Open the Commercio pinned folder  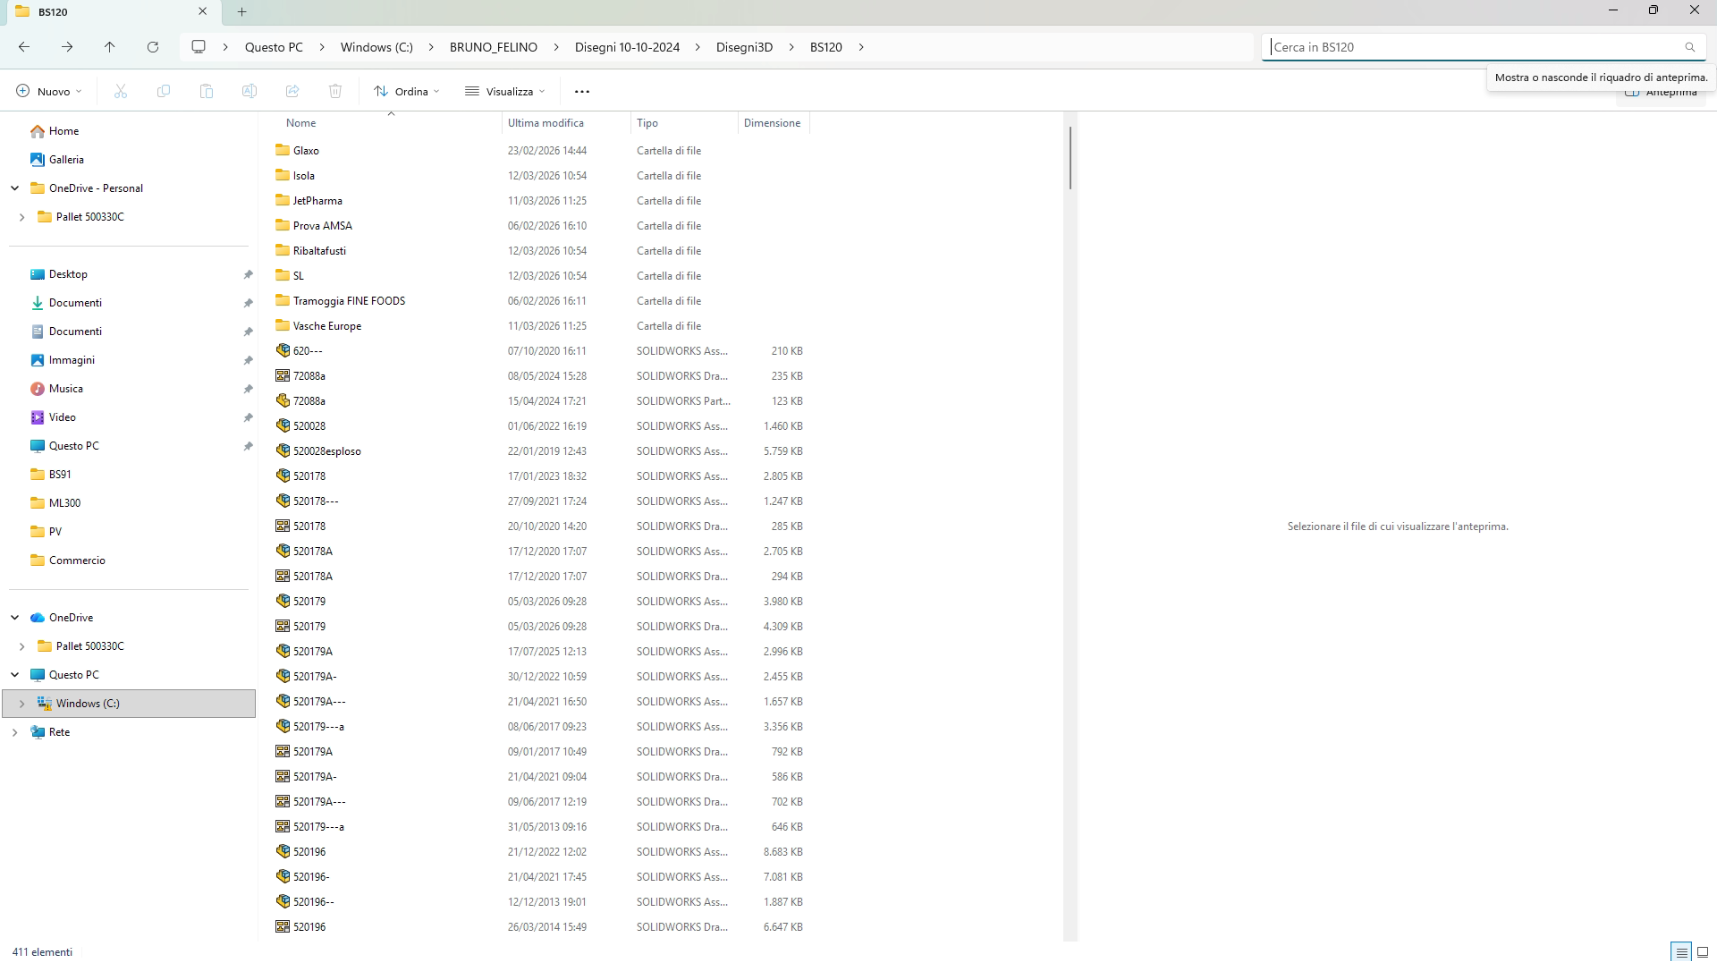(77, 561)
